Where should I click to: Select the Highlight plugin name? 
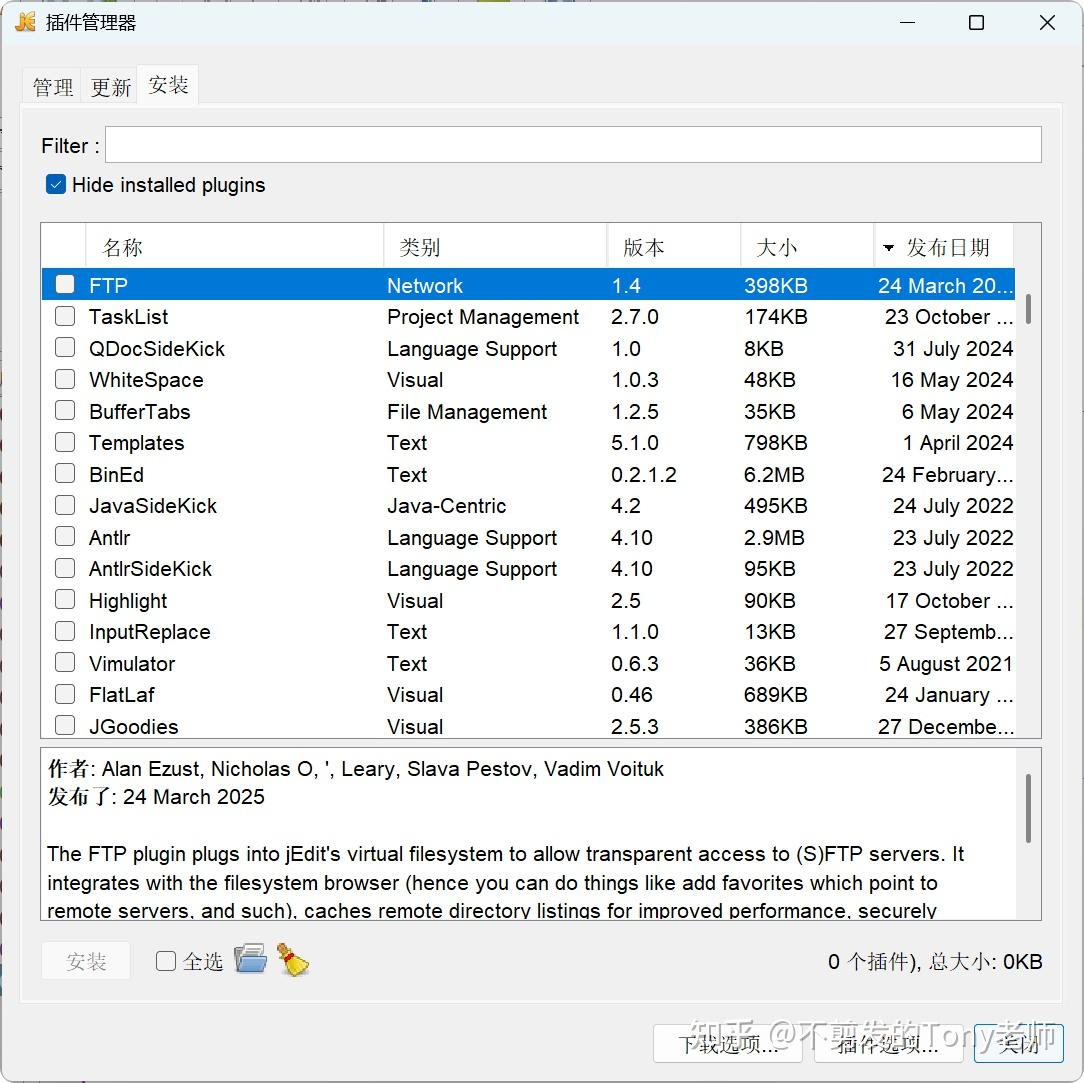[128, 600]
